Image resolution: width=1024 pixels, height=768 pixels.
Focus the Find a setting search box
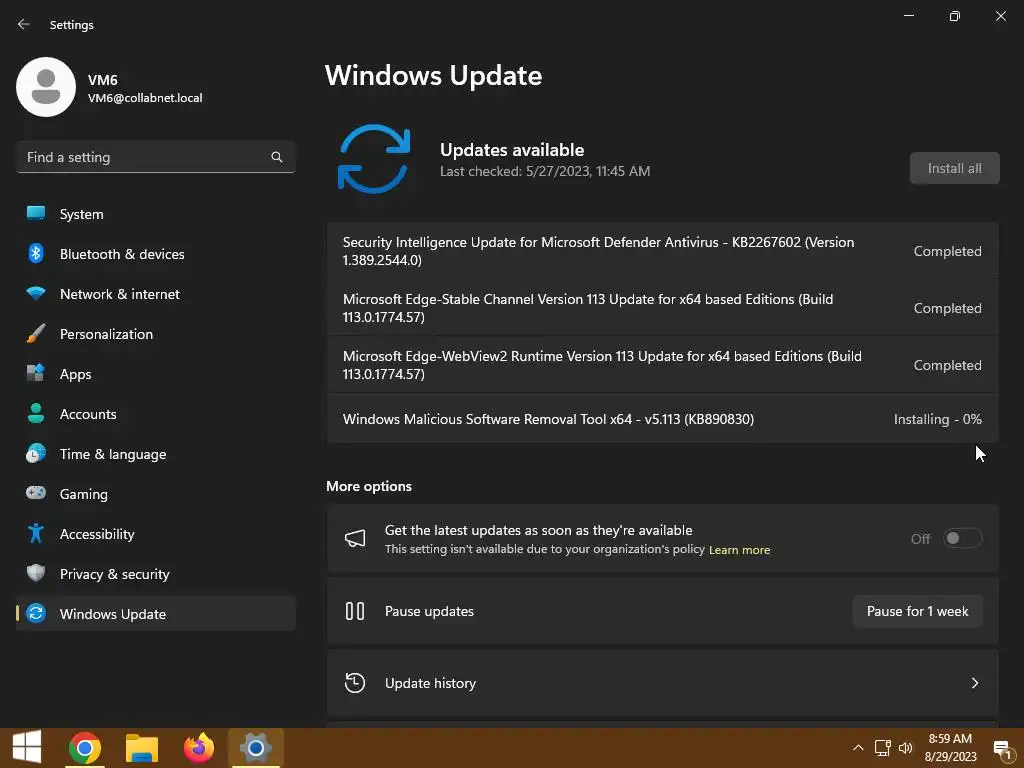pyautogui.click(x=155, y=157)
